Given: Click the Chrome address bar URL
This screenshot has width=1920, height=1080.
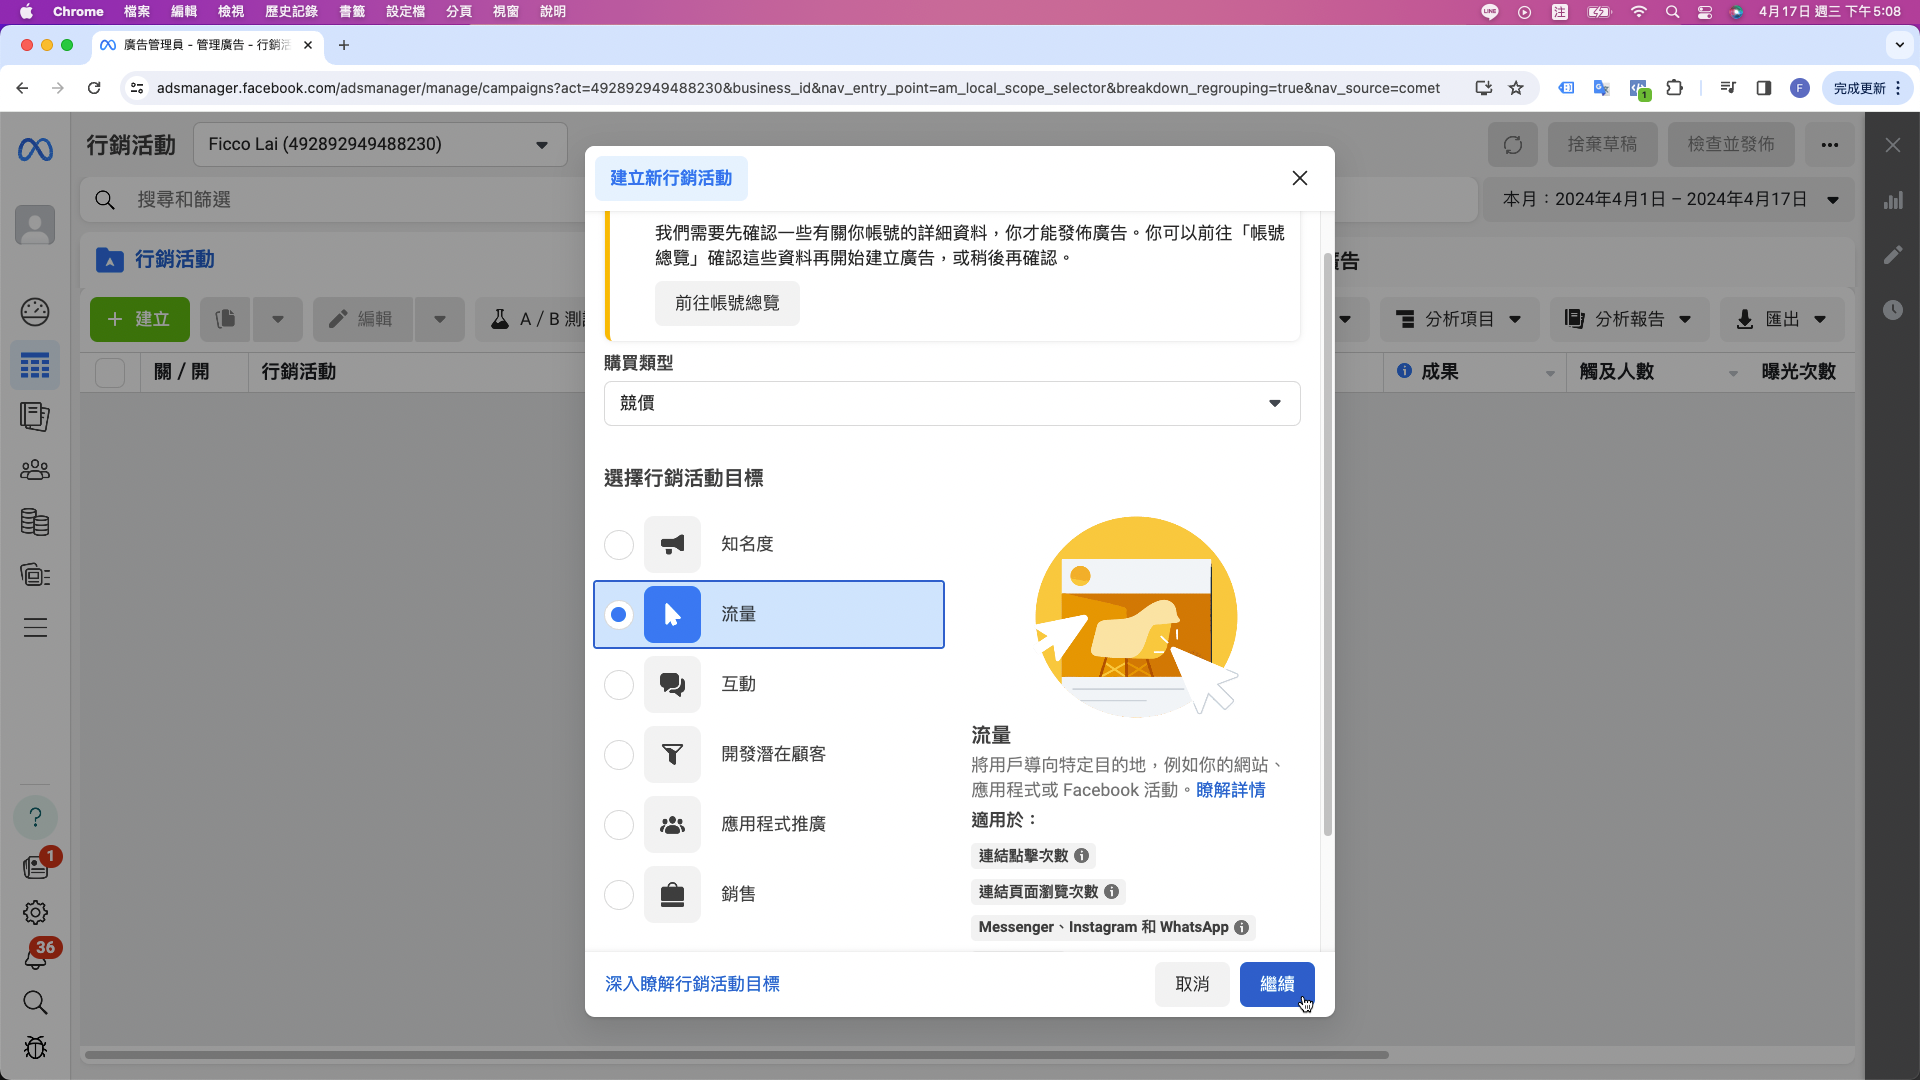Looking at the screenshot, I should [x=798, y=88].
